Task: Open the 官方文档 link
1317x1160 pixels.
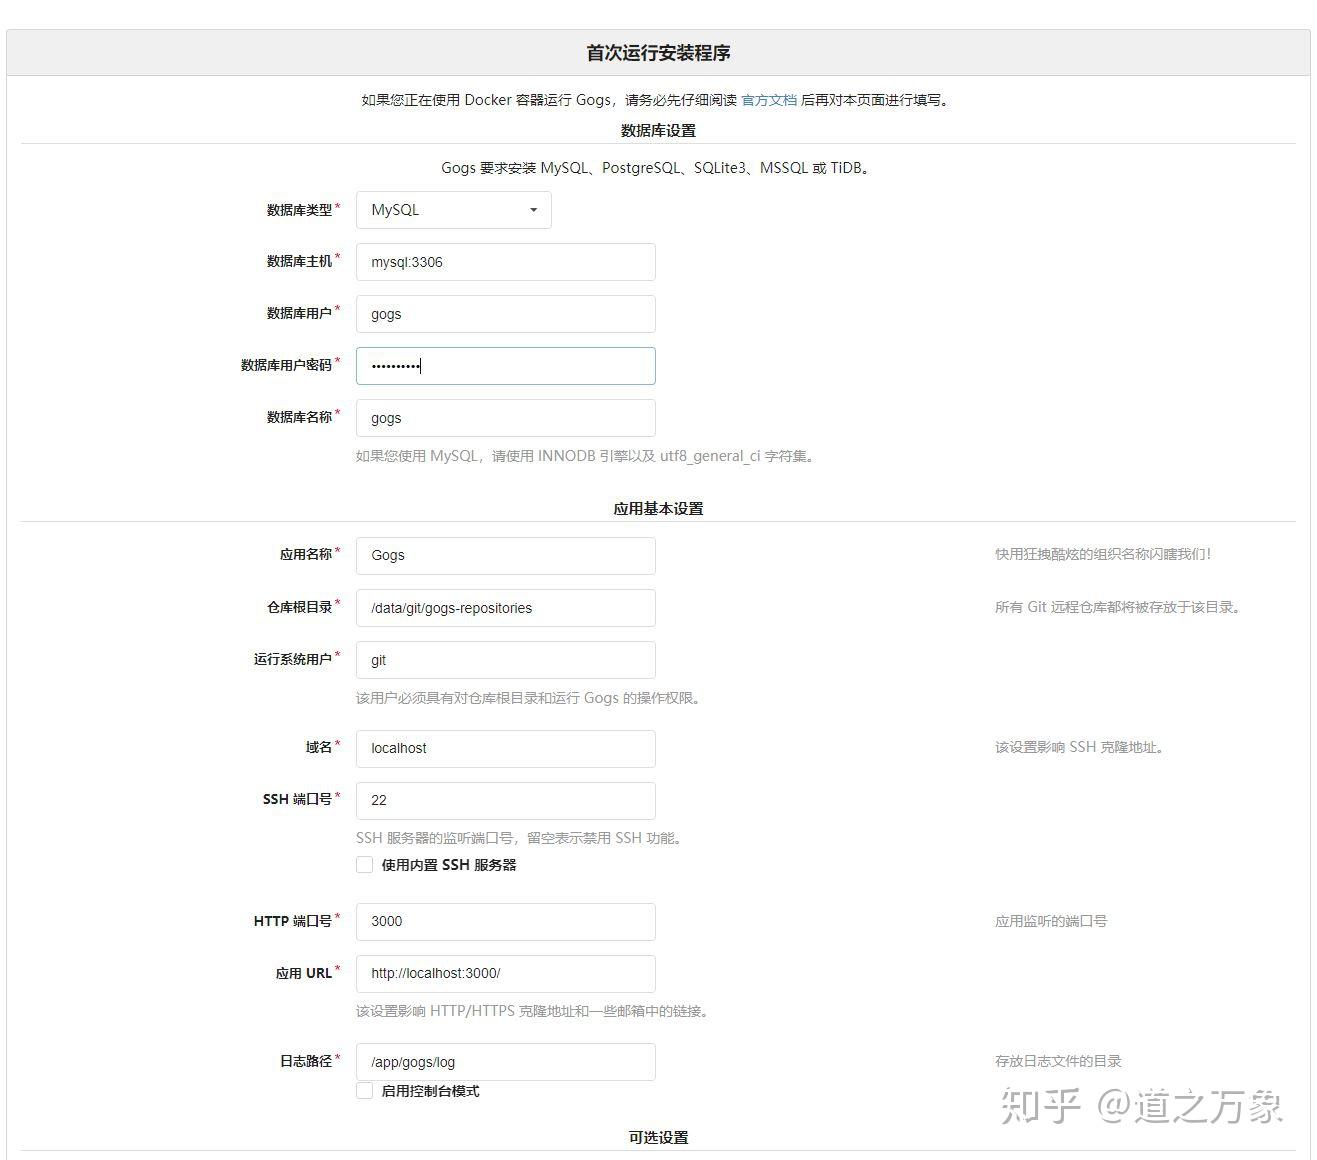Action: coord(769,100)
